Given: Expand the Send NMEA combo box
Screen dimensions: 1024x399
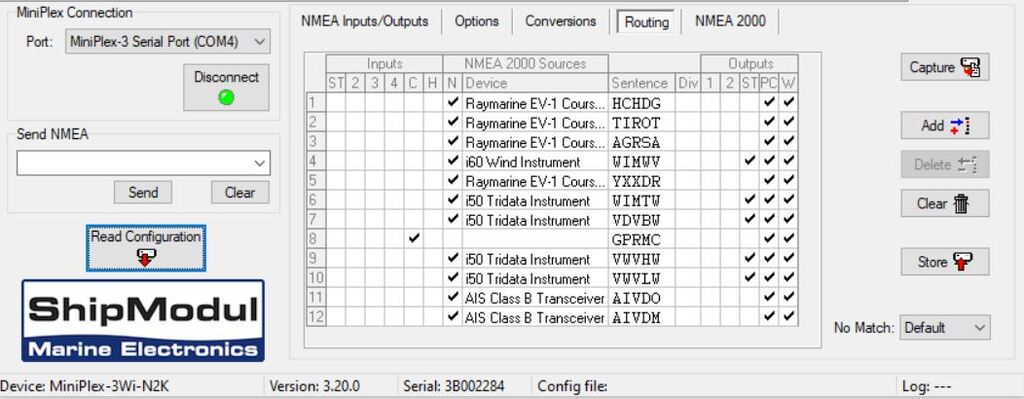Looking at the screenshot, I should pos(143,163).
